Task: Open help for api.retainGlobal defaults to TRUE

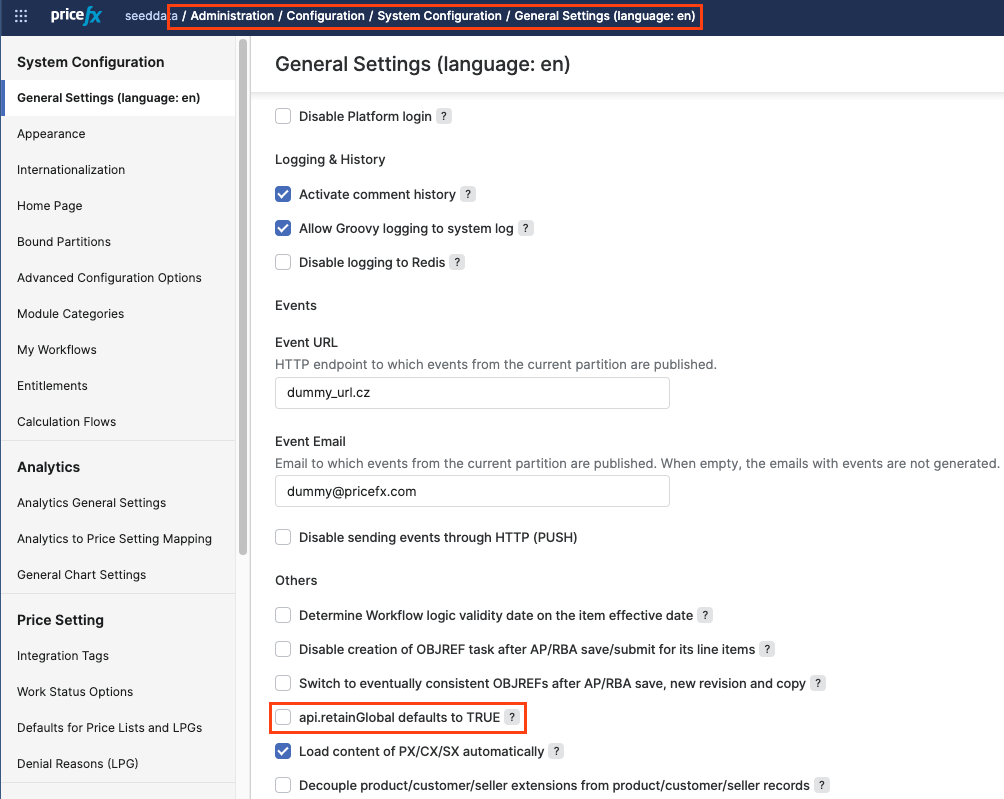Action: 512,717
